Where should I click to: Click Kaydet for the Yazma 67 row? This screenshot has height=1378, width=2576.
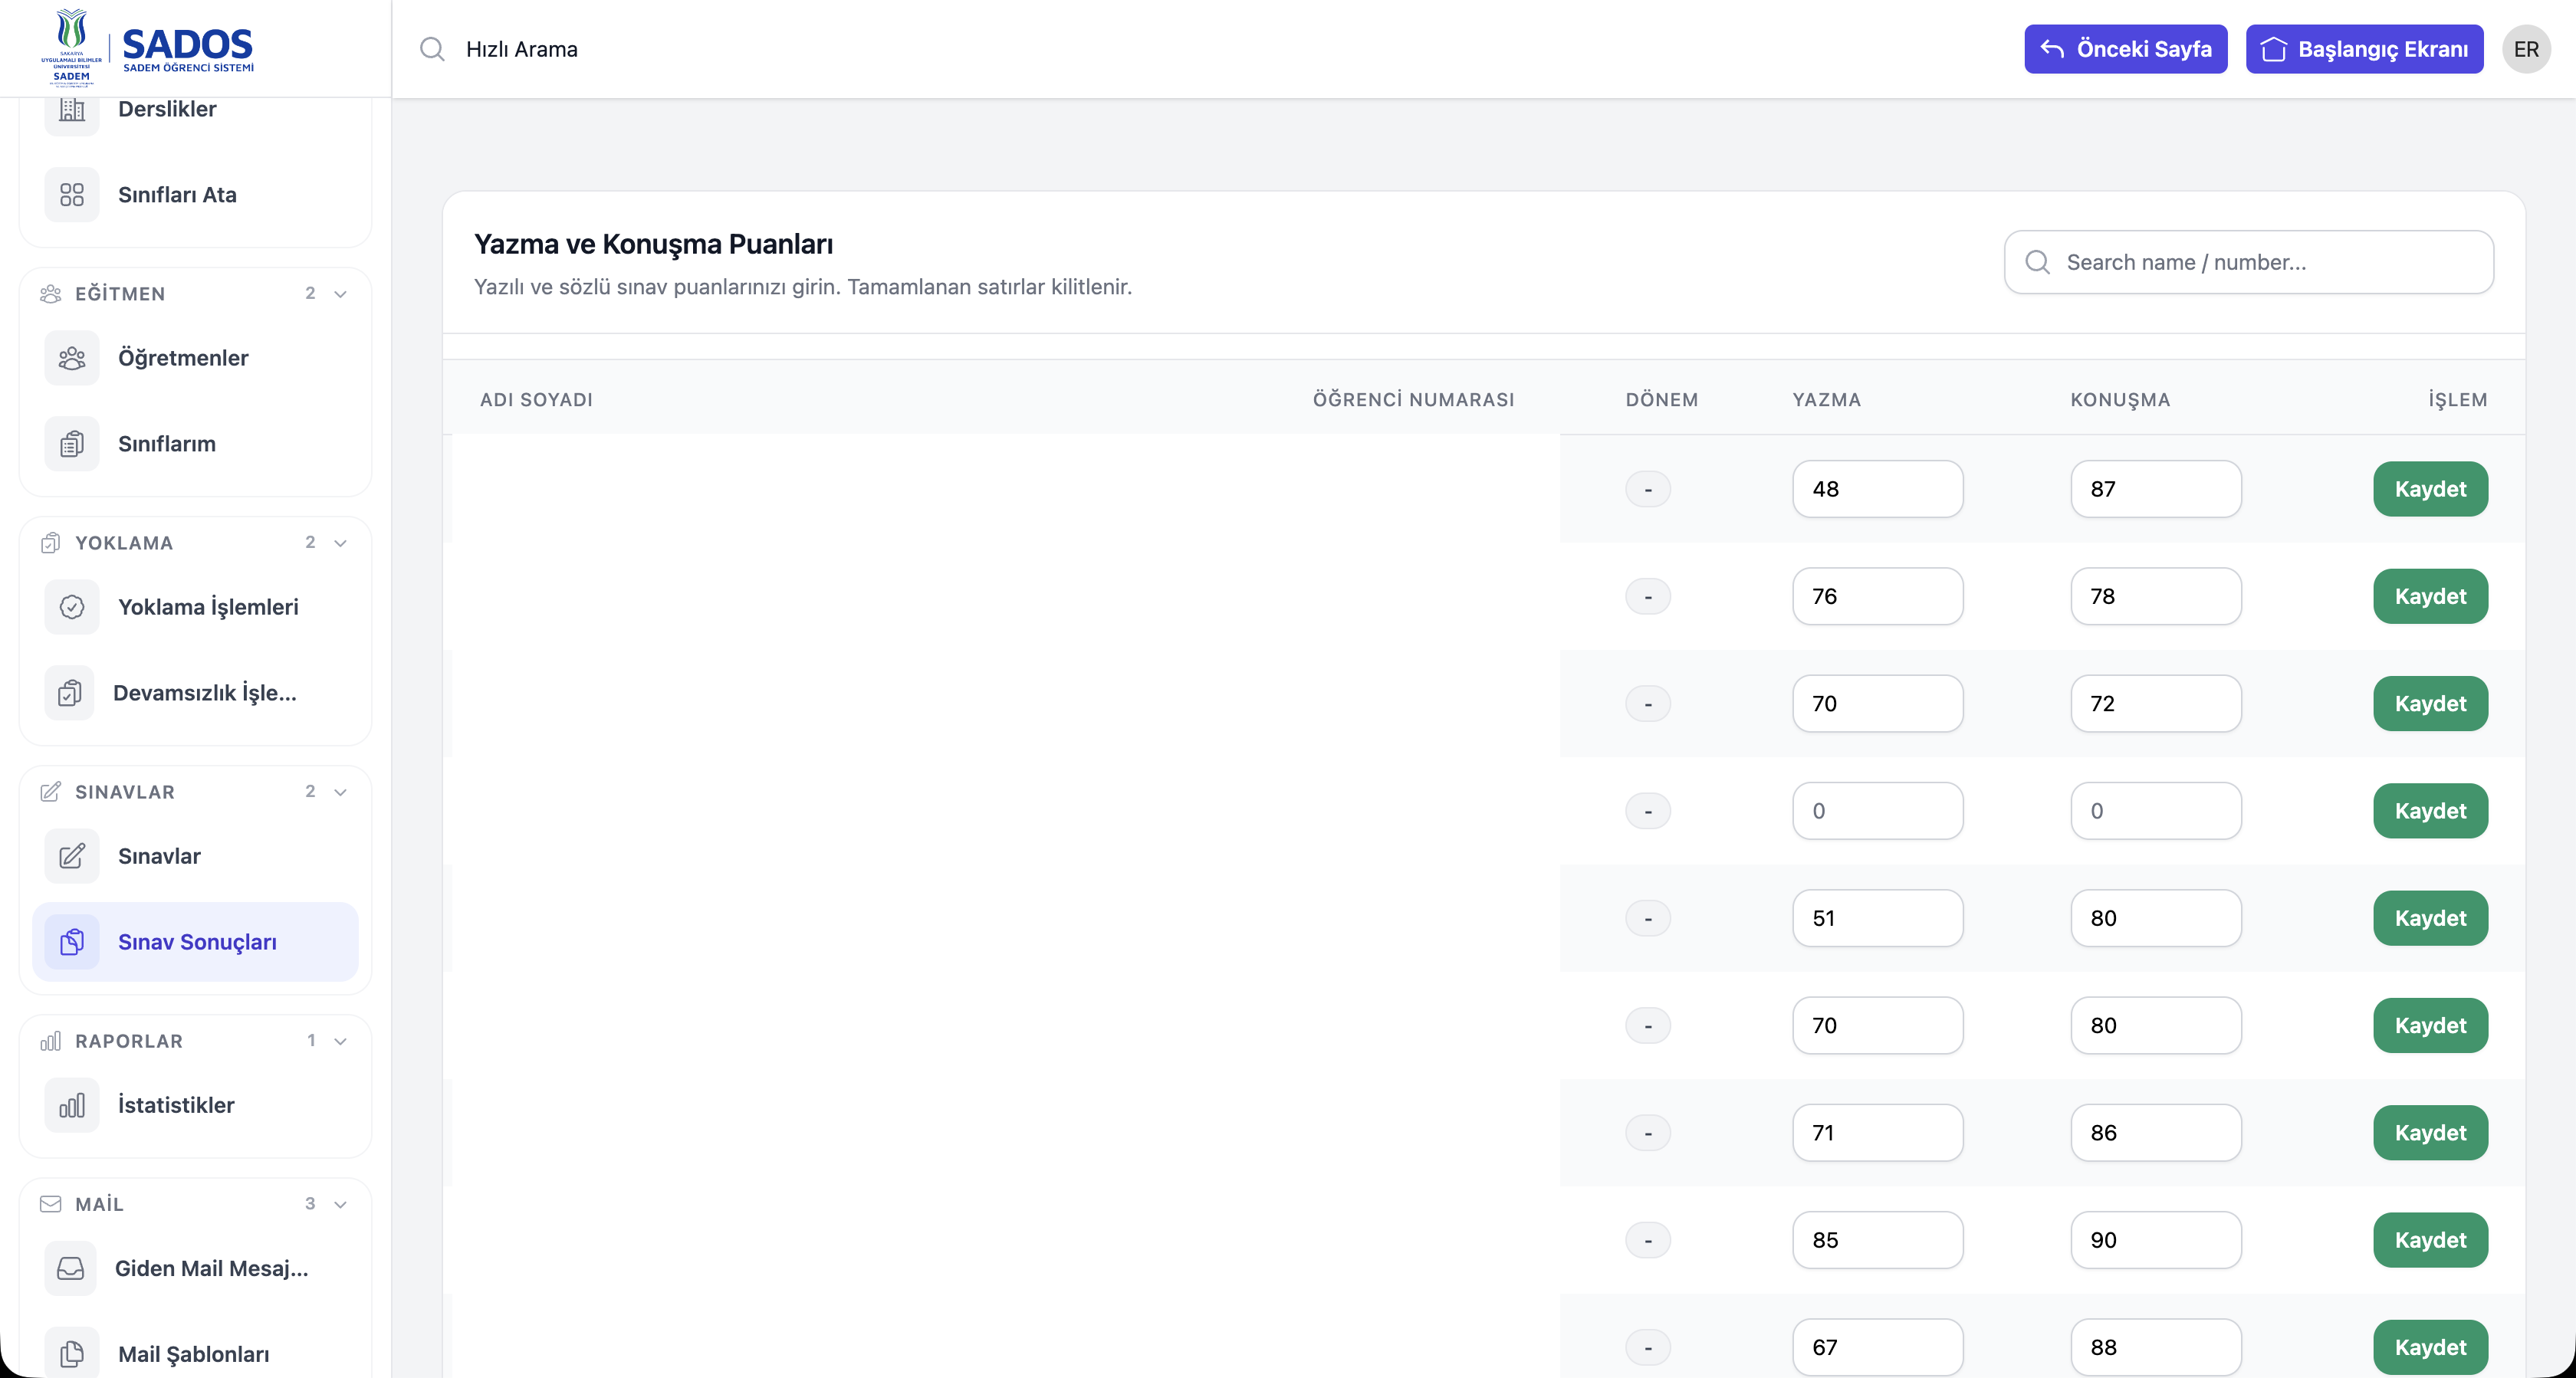(x=2430, y=1347)
